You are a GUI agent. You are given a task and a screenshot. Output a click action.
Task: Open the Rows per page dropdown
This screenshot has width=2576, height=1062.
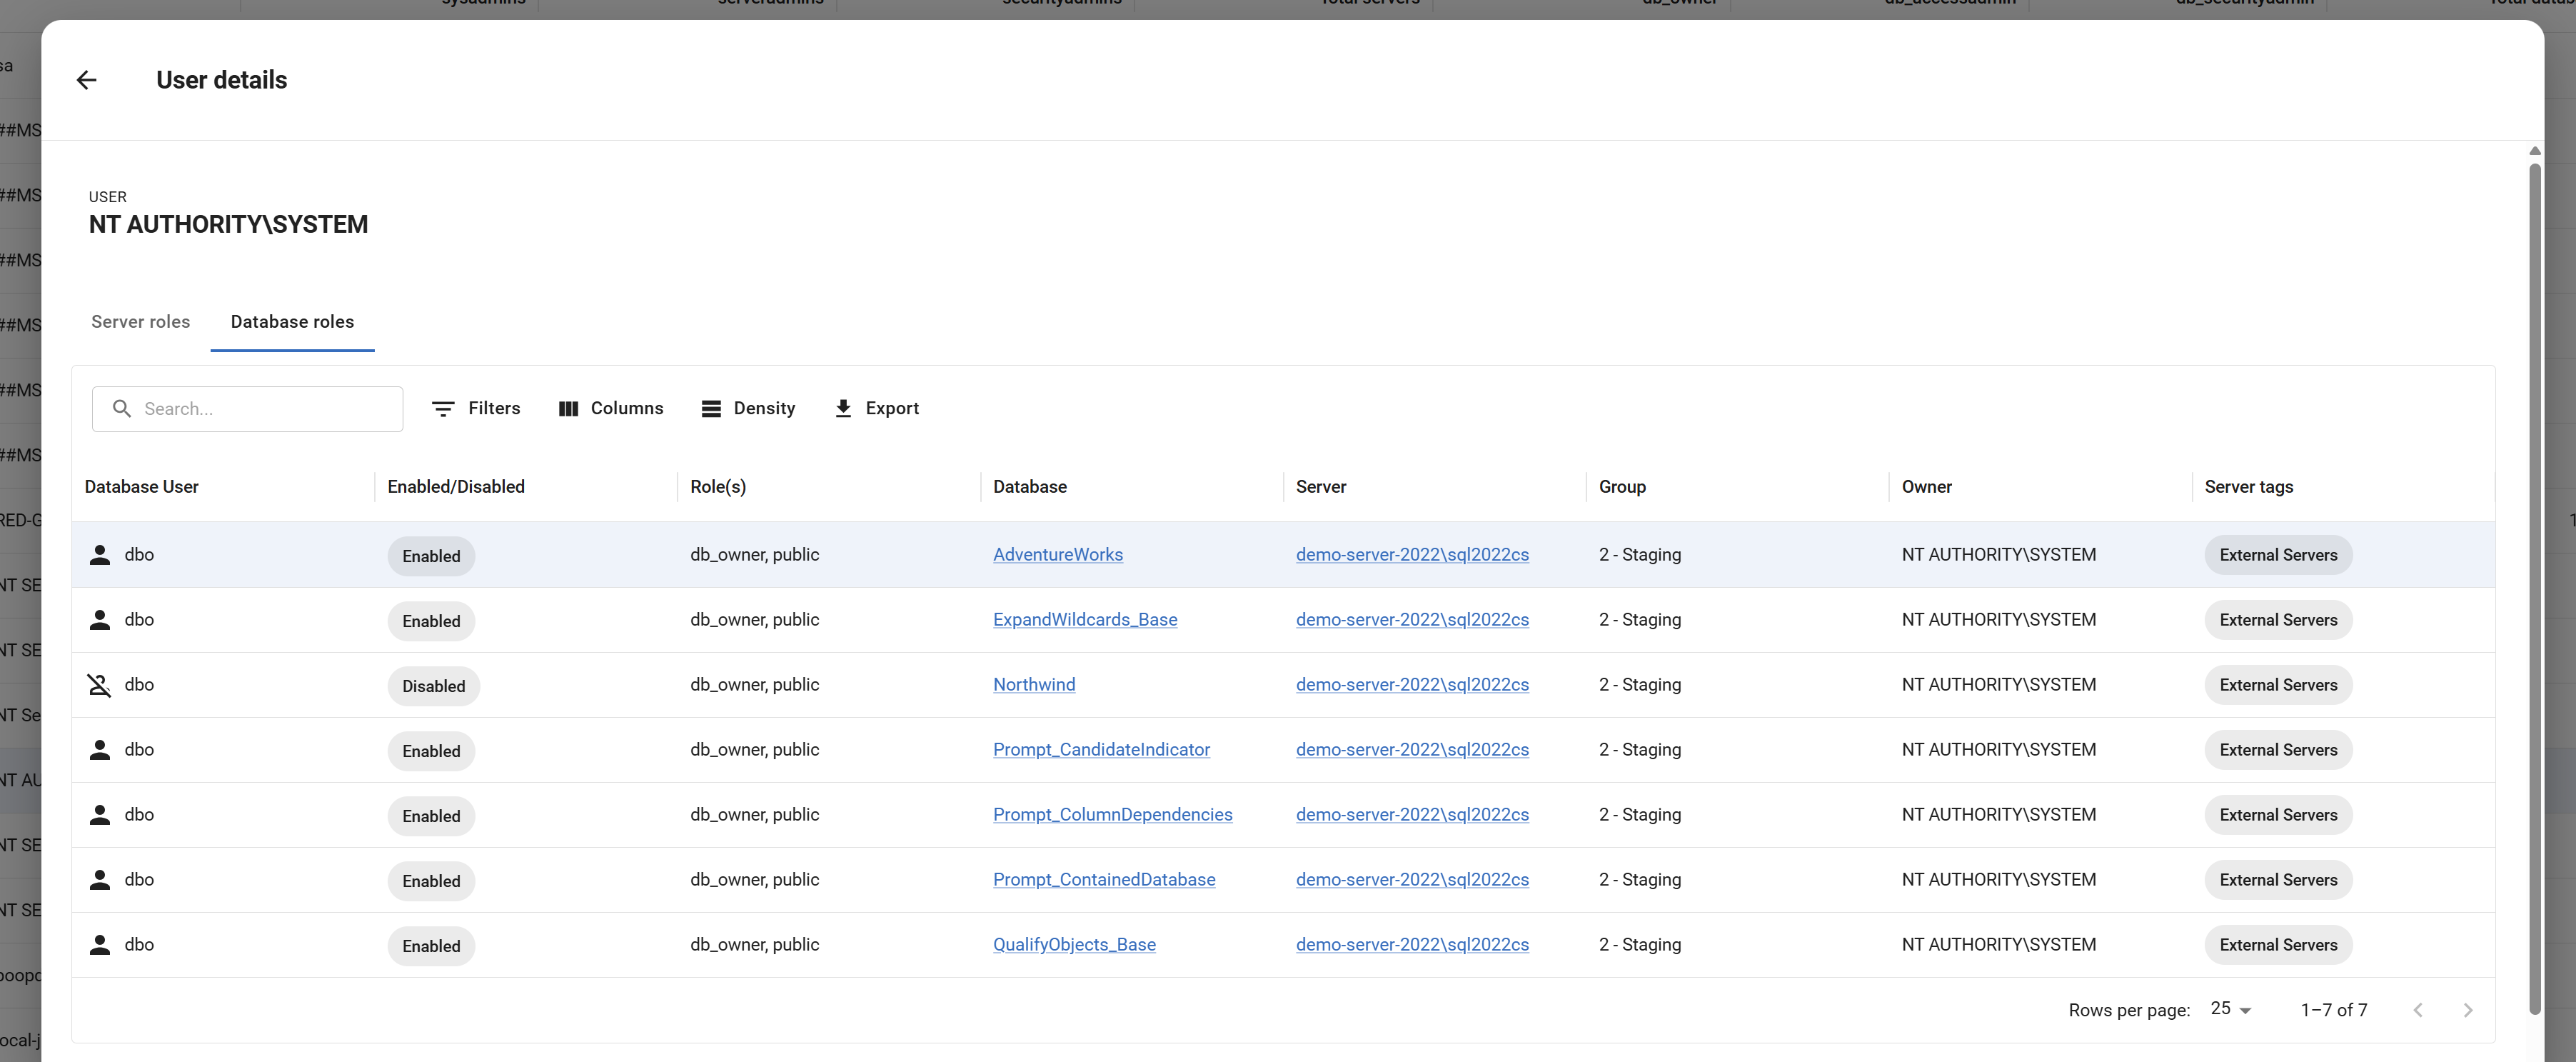click(x=2231, y=1009)
